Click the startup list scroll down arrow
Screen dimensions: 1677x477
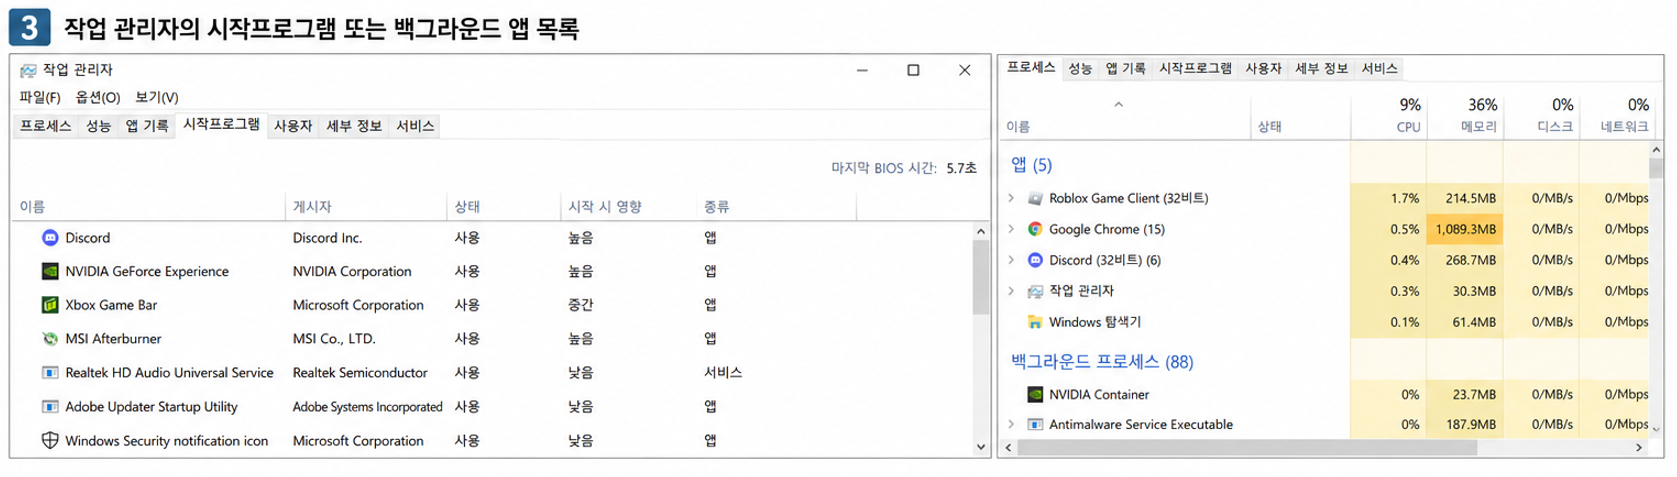pos(980,447)
